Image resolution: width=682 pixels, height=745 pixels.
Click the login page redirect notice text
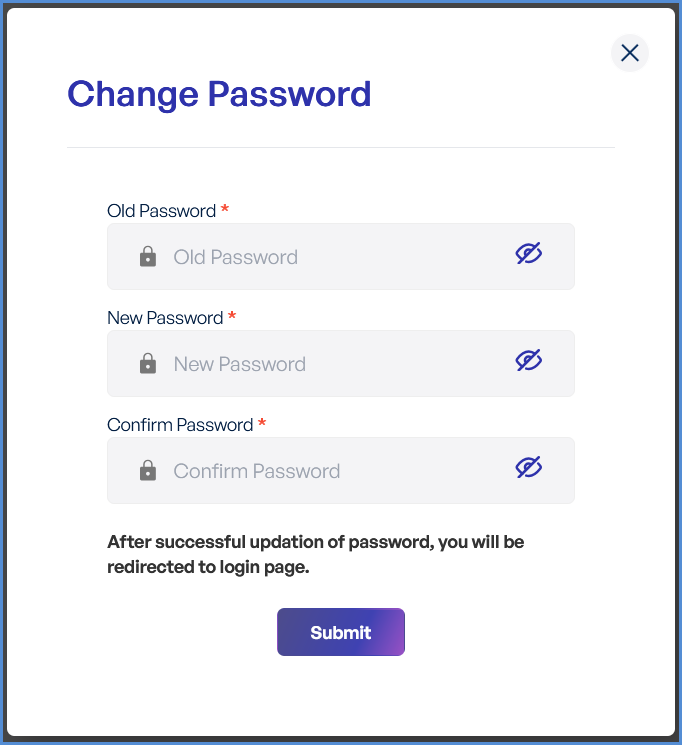coord(315,554)
